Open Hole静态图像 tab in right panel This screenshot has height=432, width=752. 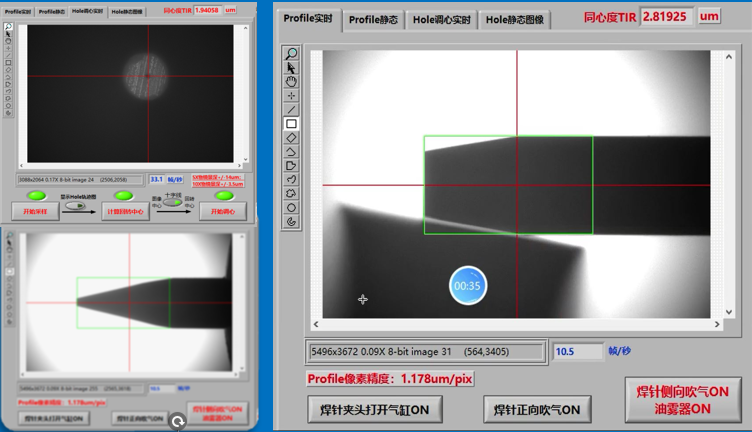click(x=515, y=20)
